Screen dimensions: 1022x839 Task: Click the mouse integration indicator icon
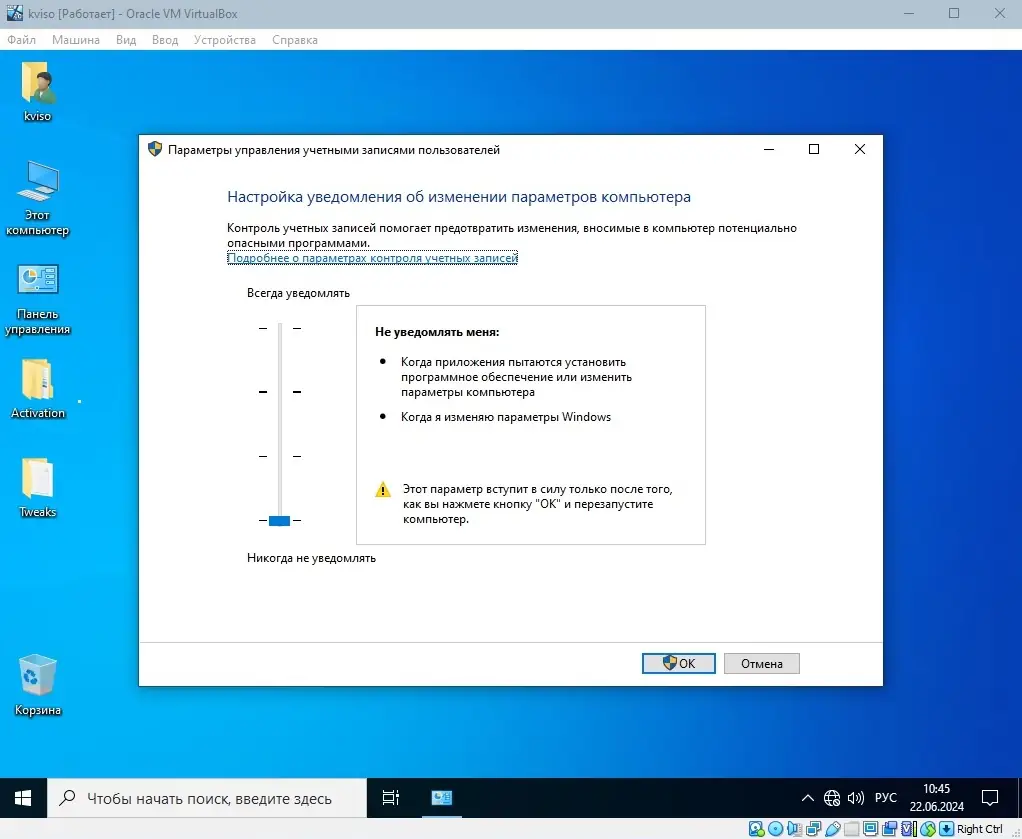(x=927, y=829)
